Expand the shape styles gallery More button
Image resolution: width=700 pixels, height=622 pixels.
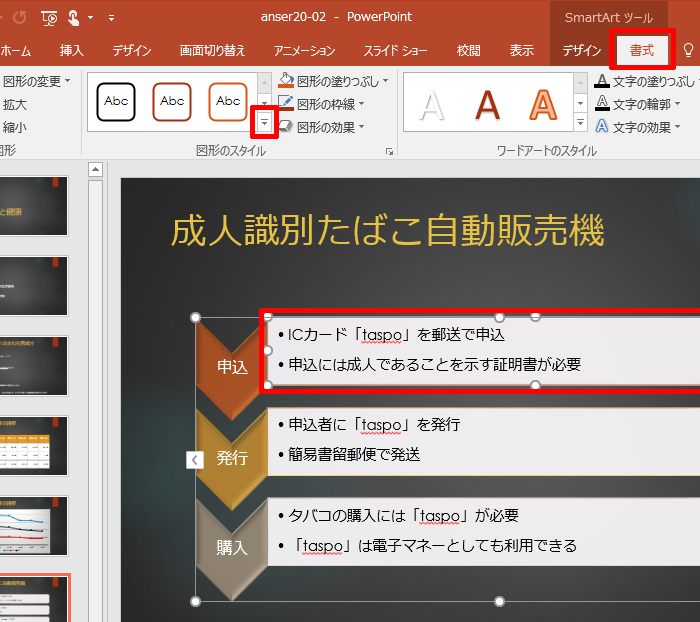(264, 122)
